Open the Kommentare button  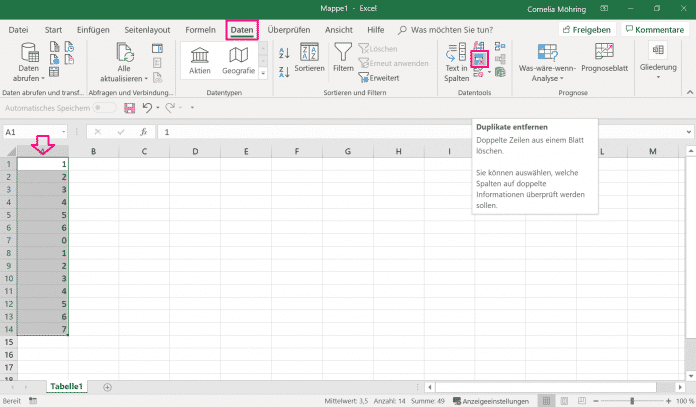tap(654, 31)
